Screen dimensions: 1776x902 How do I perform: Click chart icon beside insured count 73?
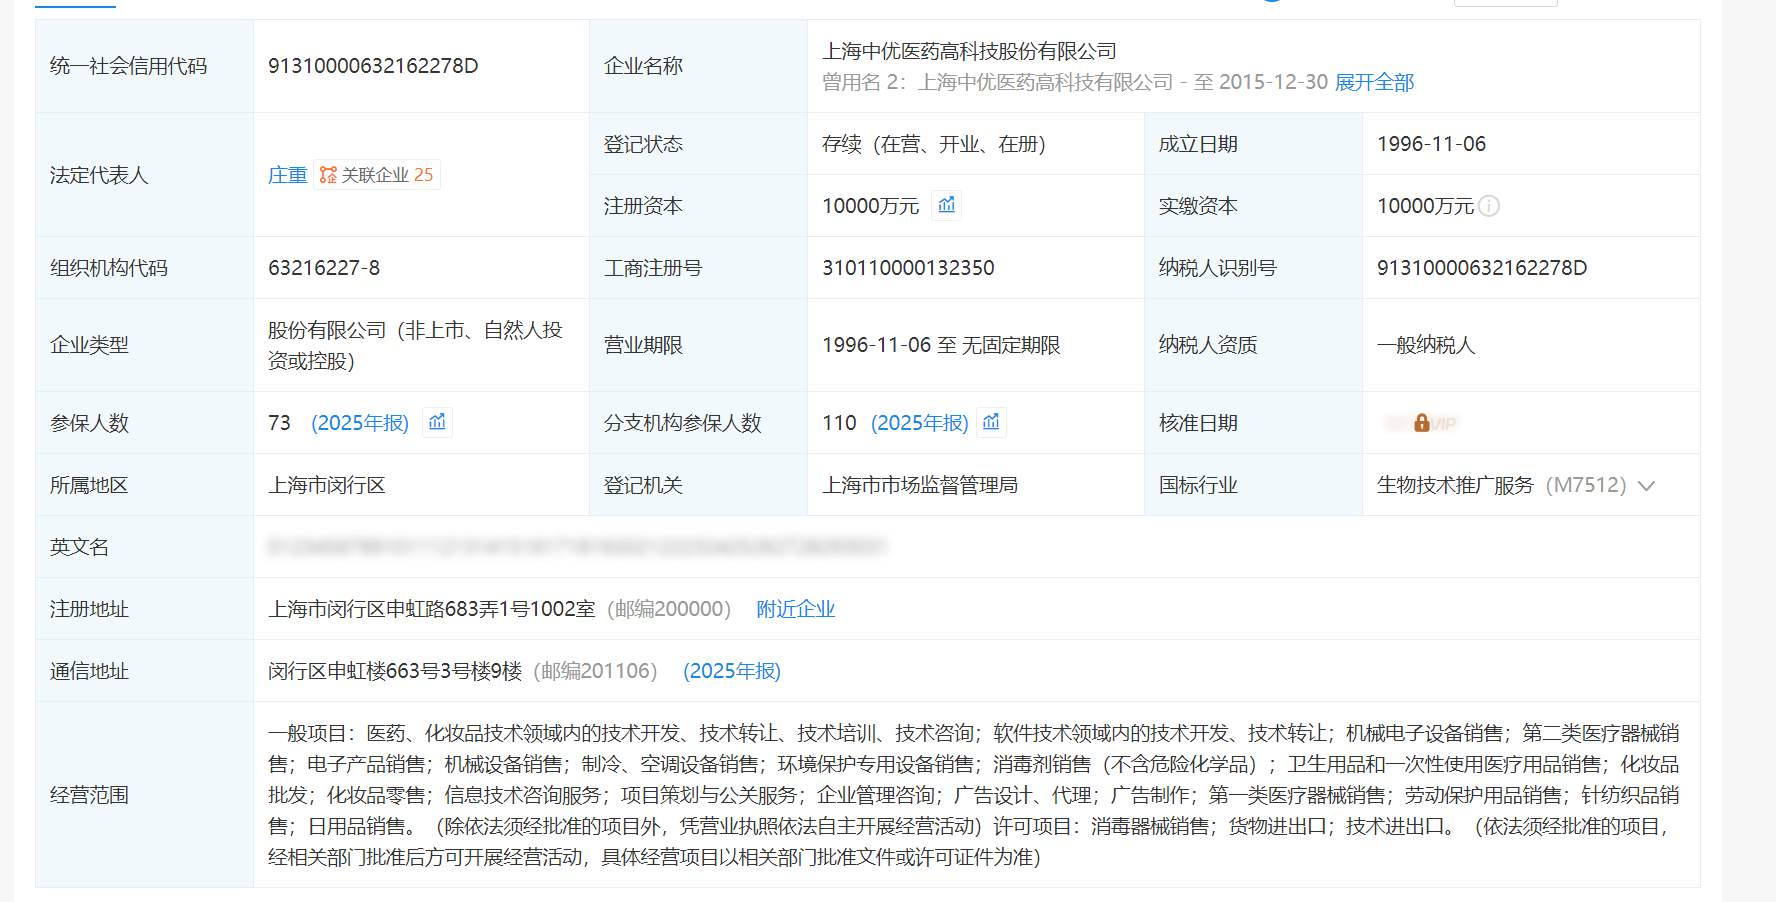pyautogui.click(x=437, y=422)
